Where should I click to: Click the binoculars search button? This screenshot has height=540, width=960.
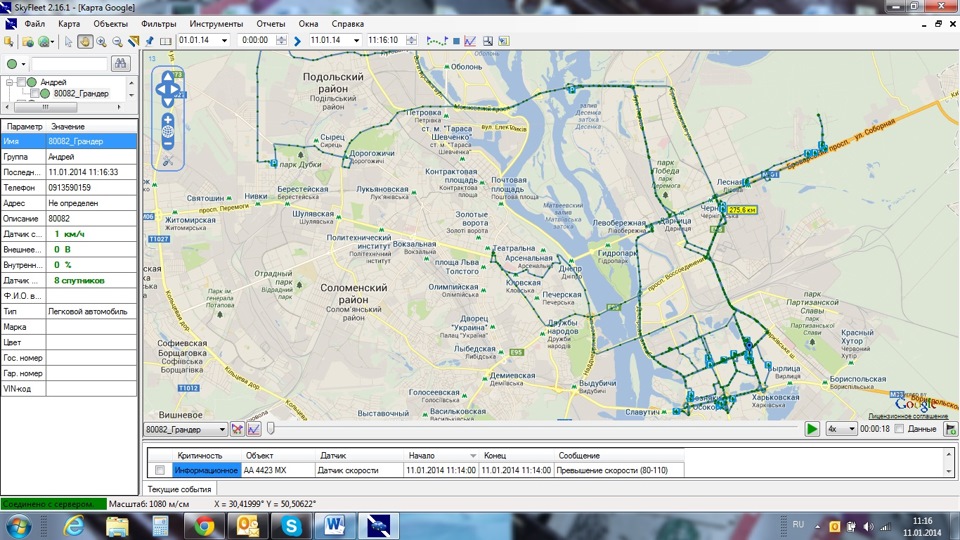pyautogui.click(x=120, y=63)
